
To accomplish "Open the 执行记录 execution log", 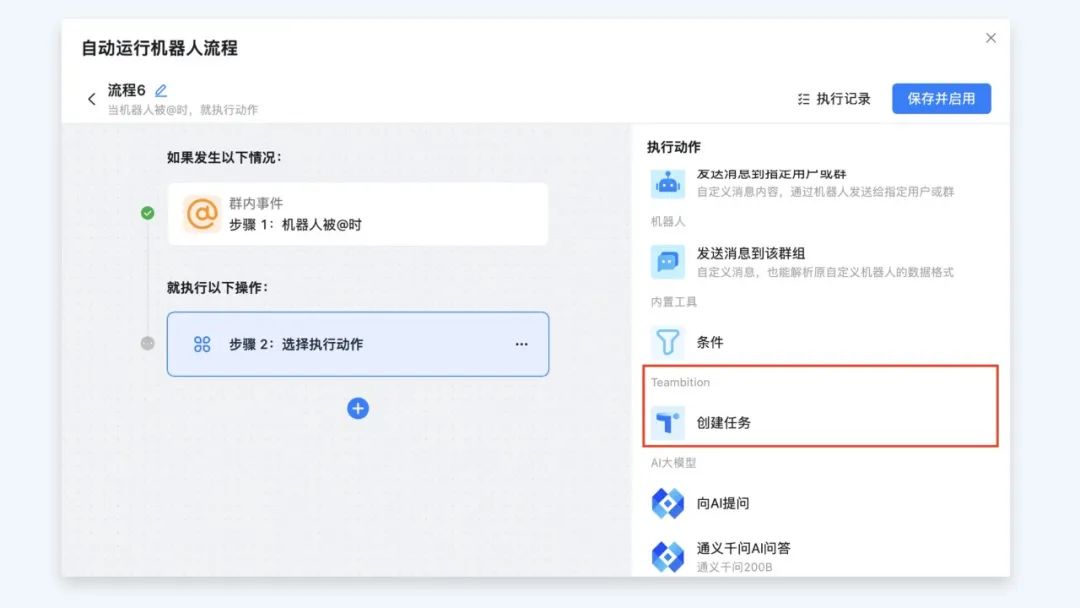I will (x=834, y=99).
